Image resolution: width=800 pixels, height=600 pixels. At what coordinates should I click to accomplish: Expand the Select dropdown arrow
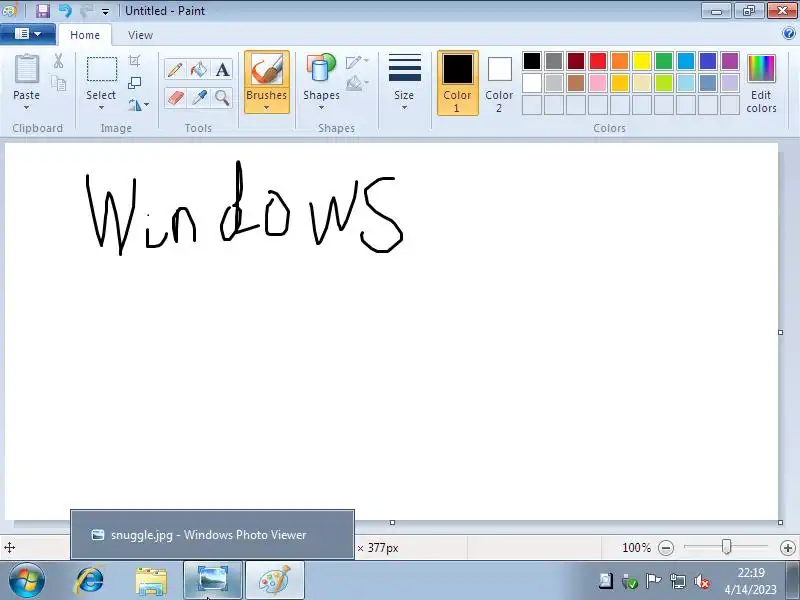(101, 107)
